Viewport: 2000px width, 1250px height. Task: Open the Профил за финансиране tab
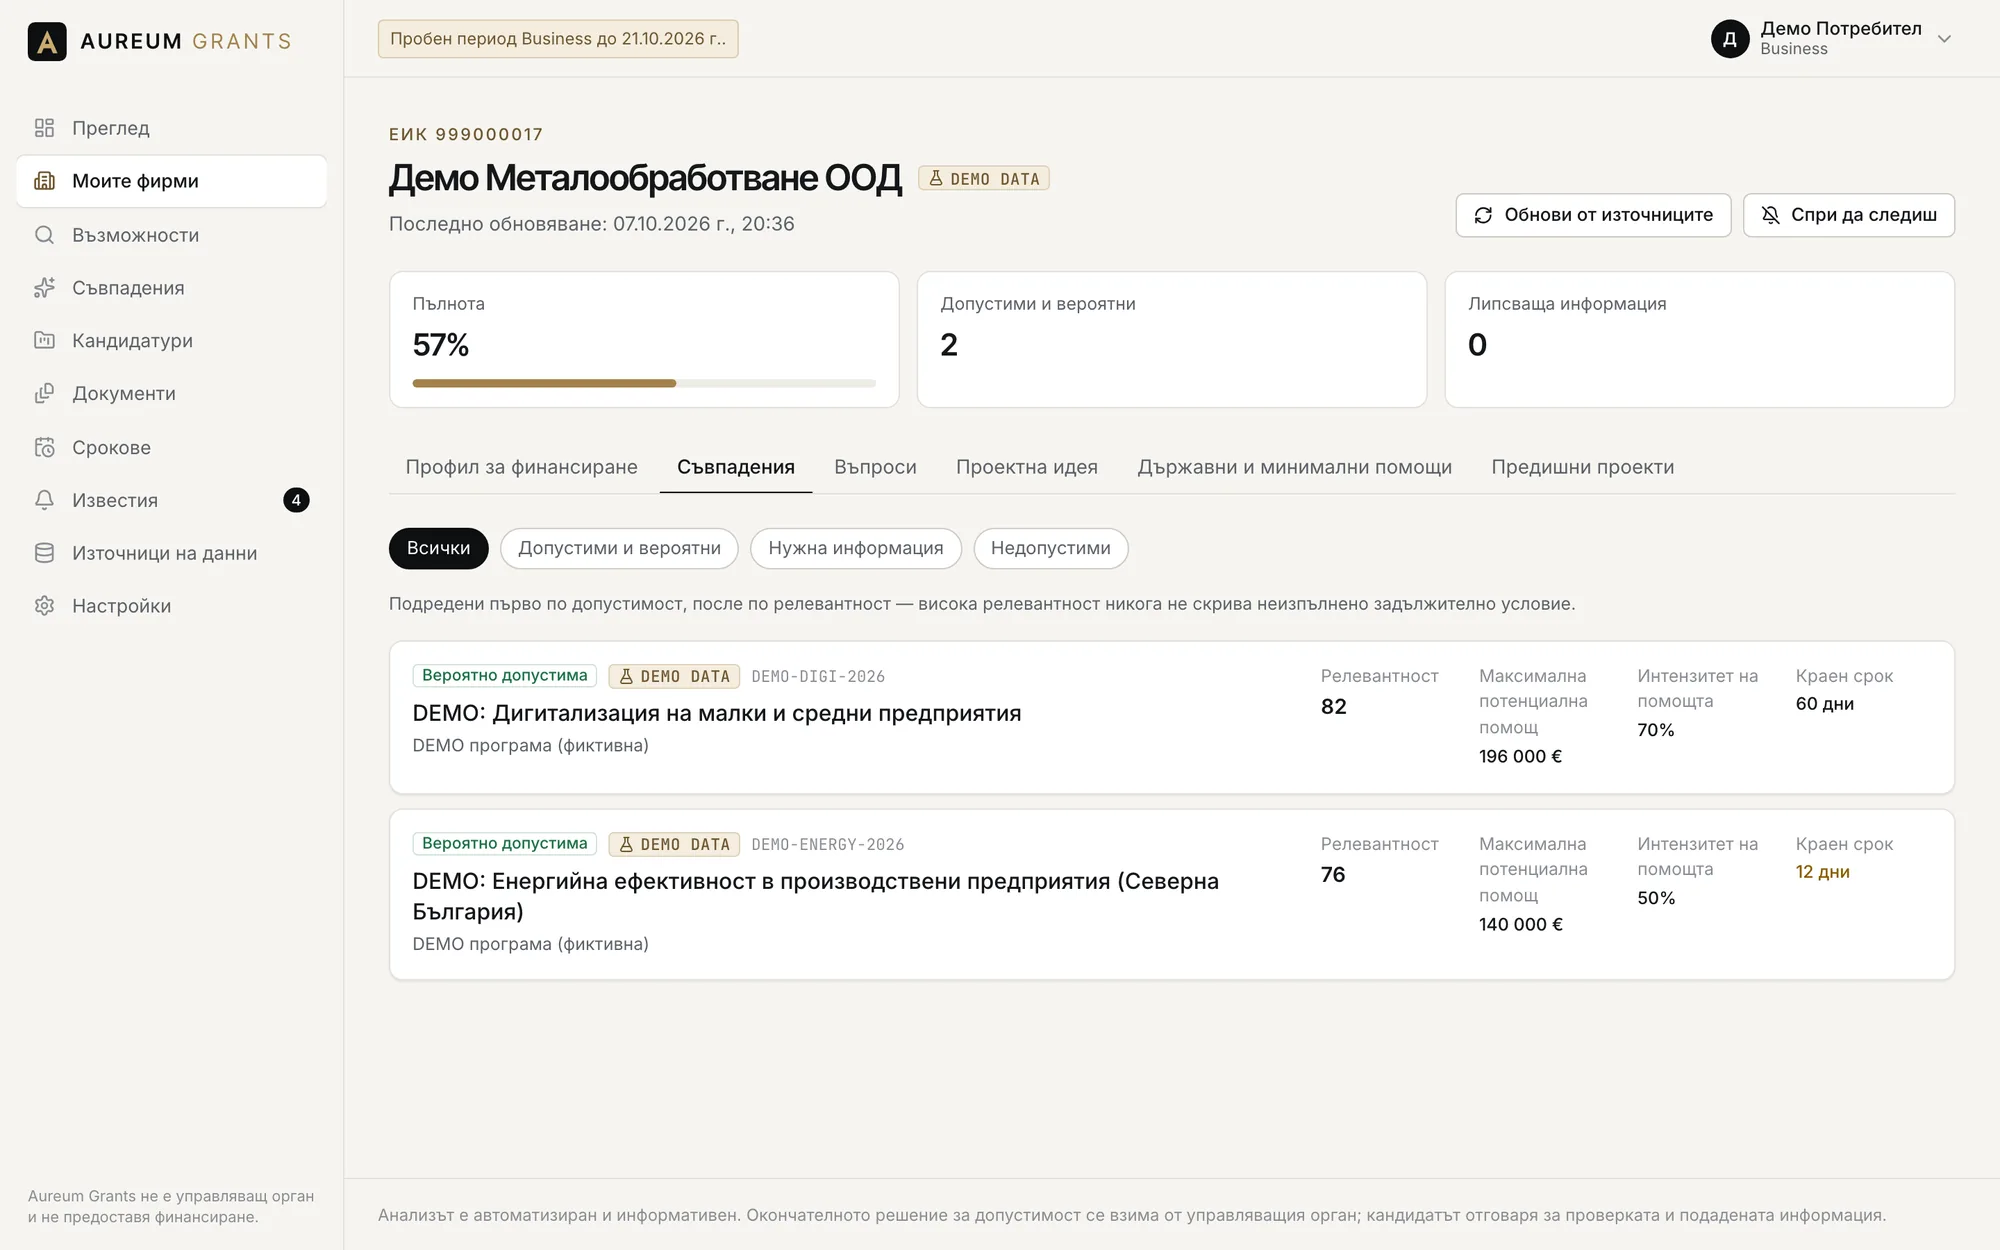tap(521, 467)
